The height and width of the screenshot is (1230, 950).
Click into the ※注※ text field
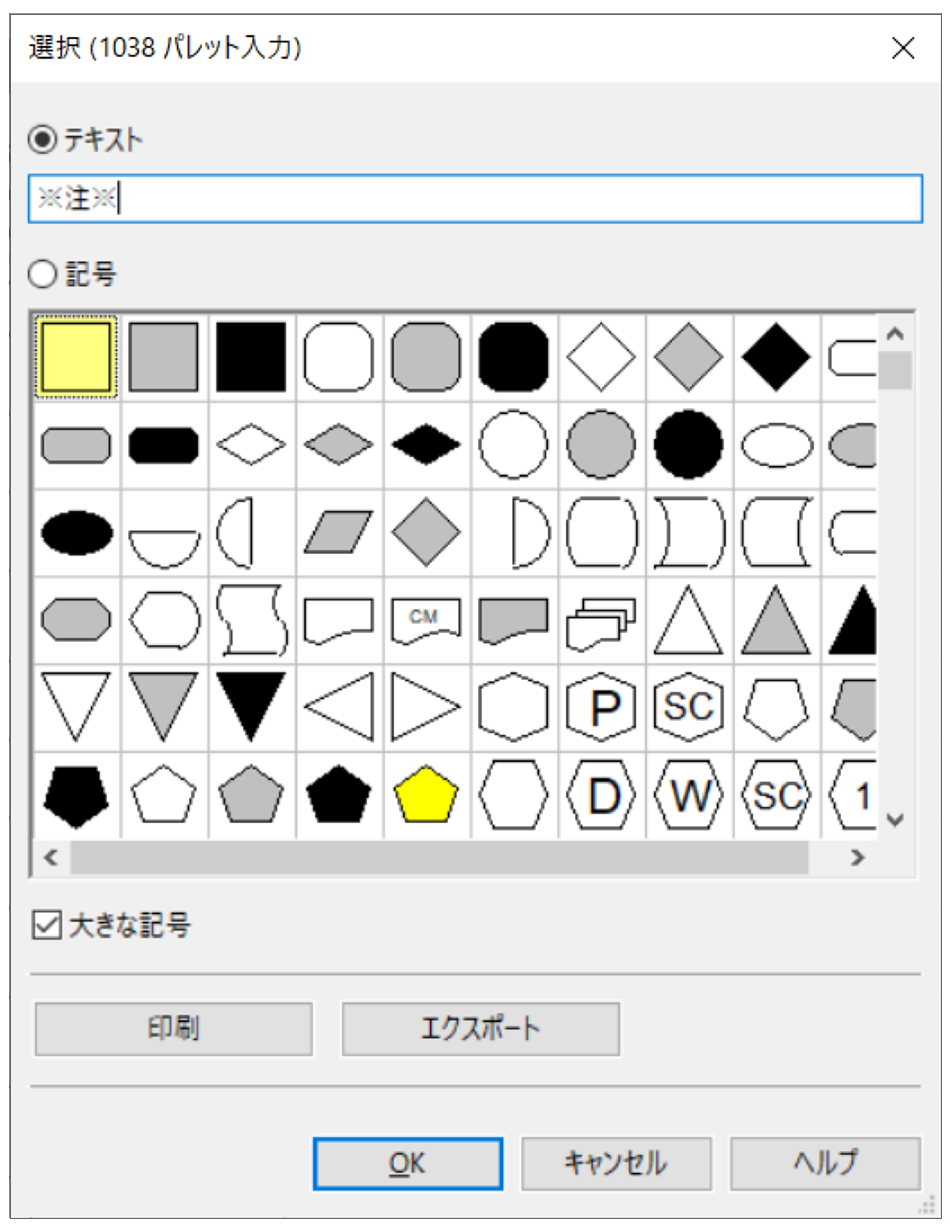pyautogui.click(x=475, y=198)
